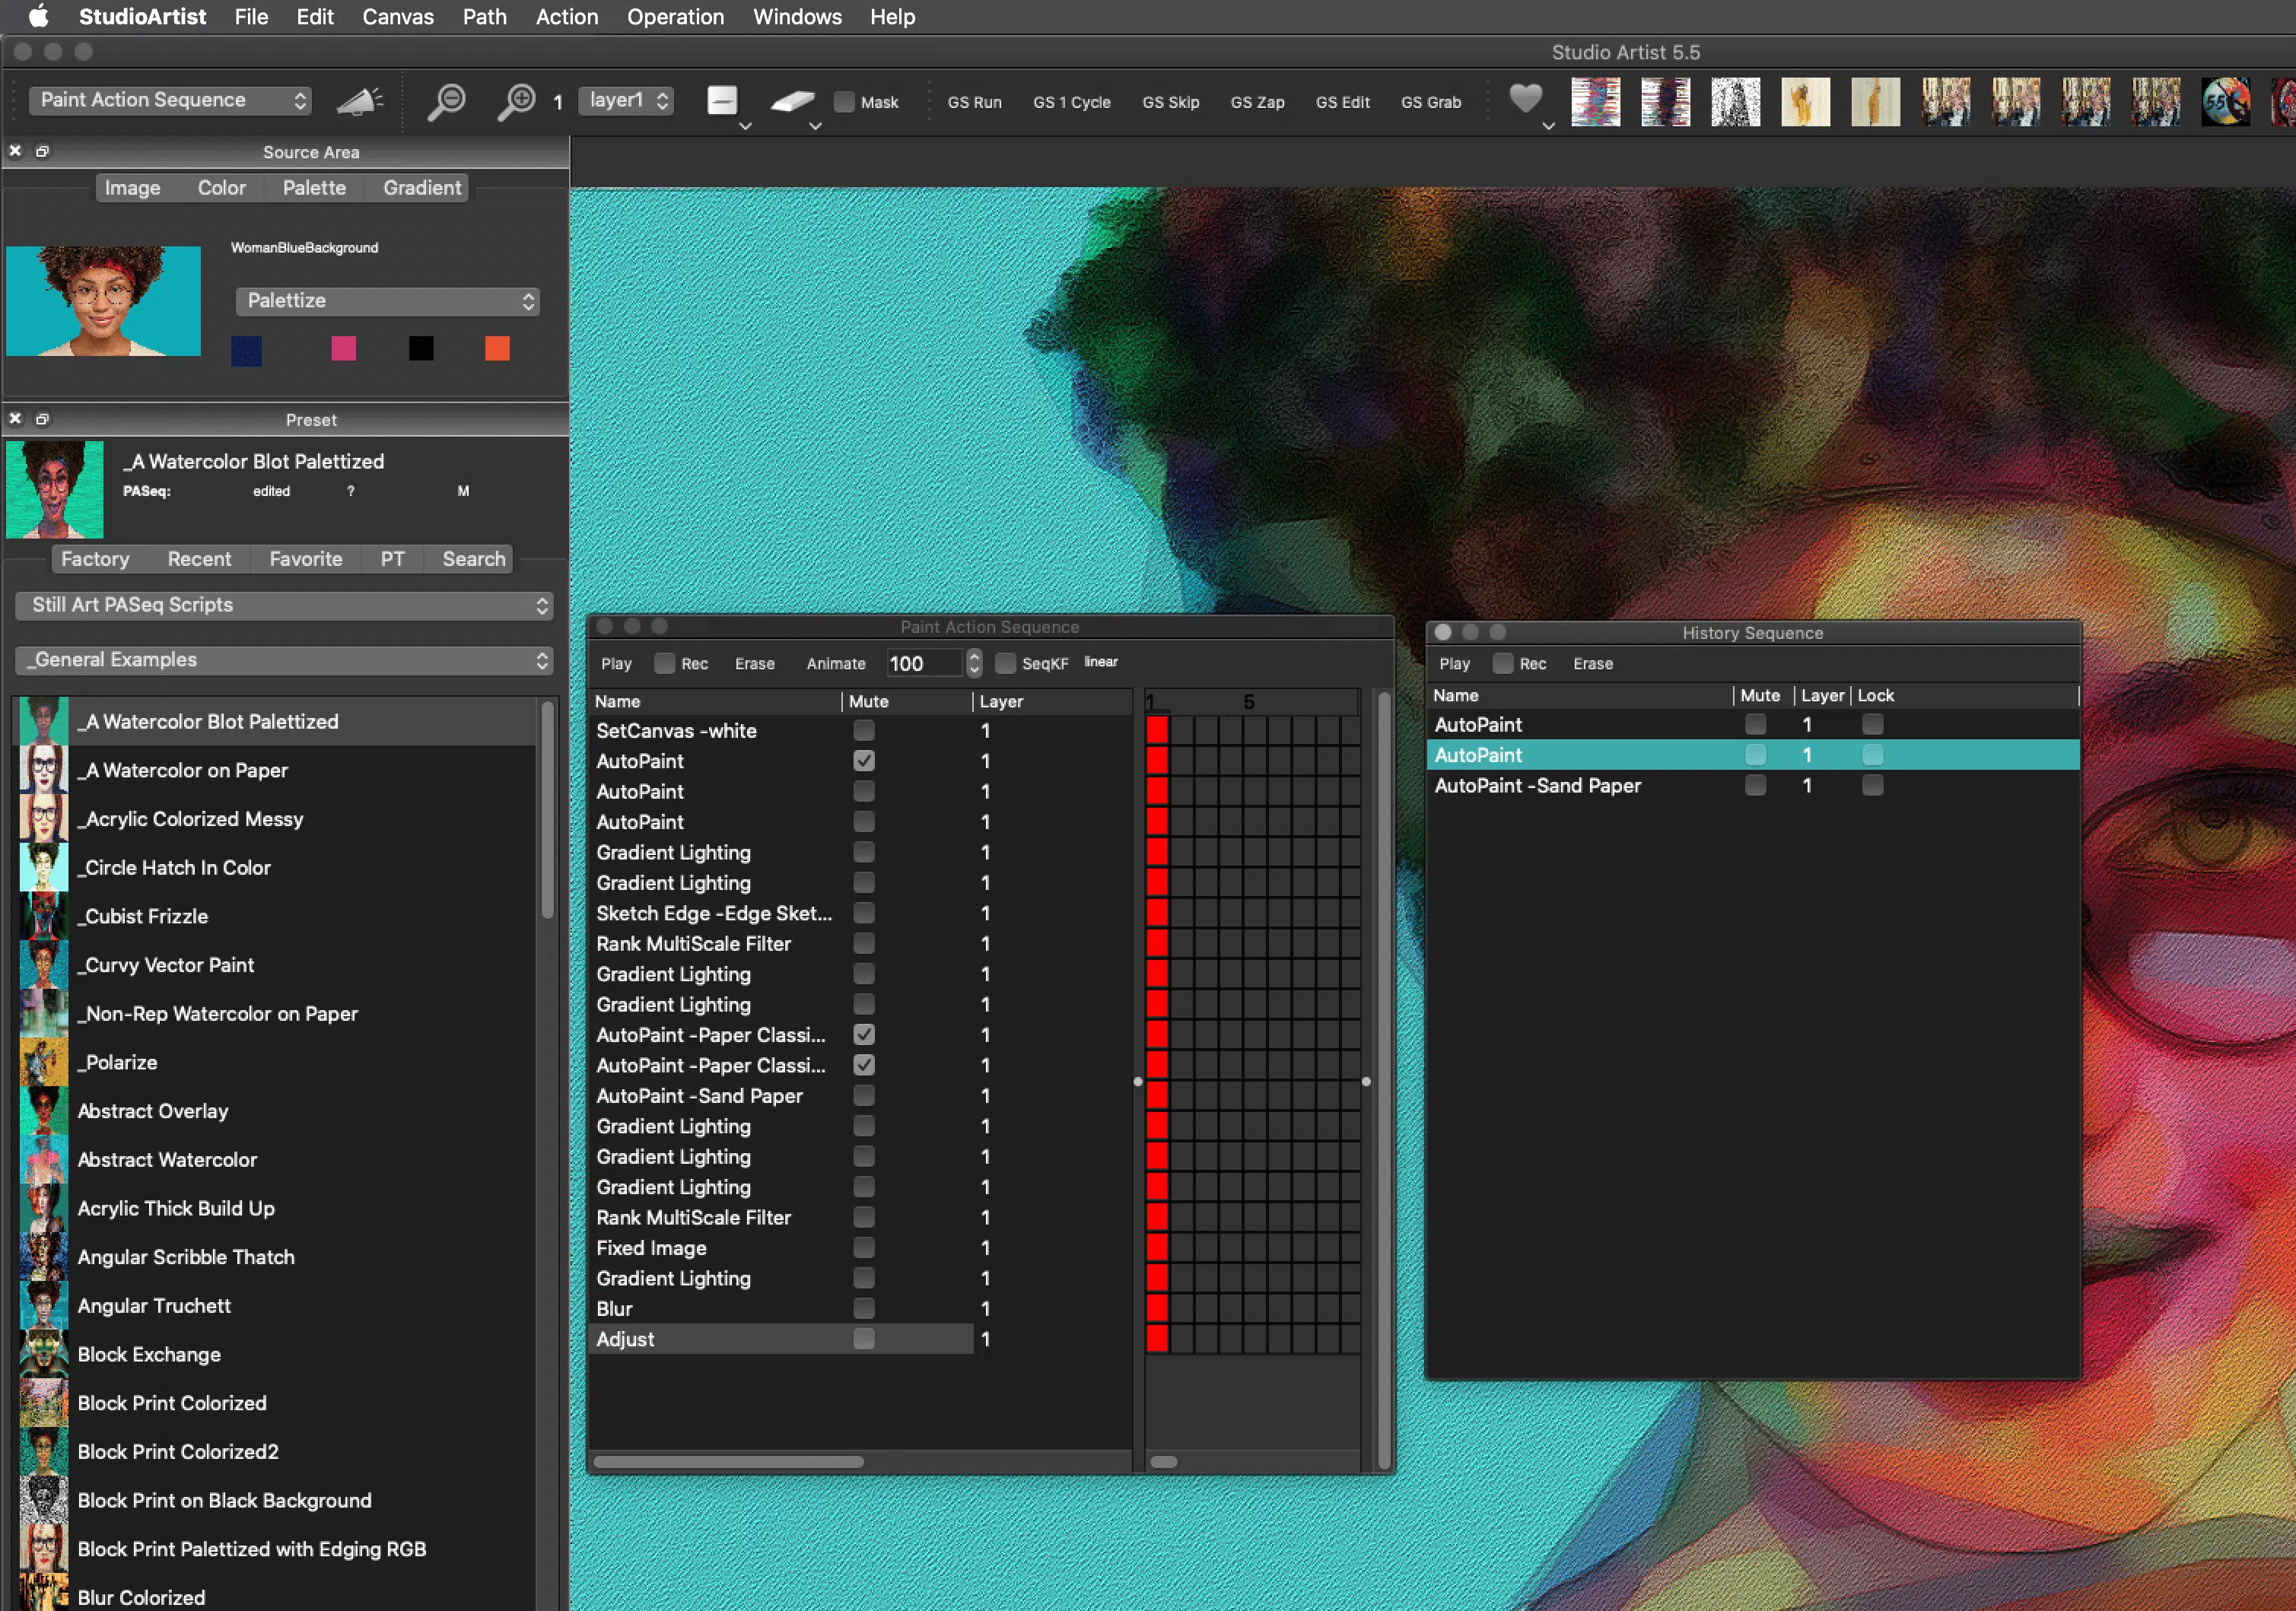The image size is (2296, 1611).
Task: Click the Watercolor Blot Palettized preset preview image
Action: (x=55, y=490)
